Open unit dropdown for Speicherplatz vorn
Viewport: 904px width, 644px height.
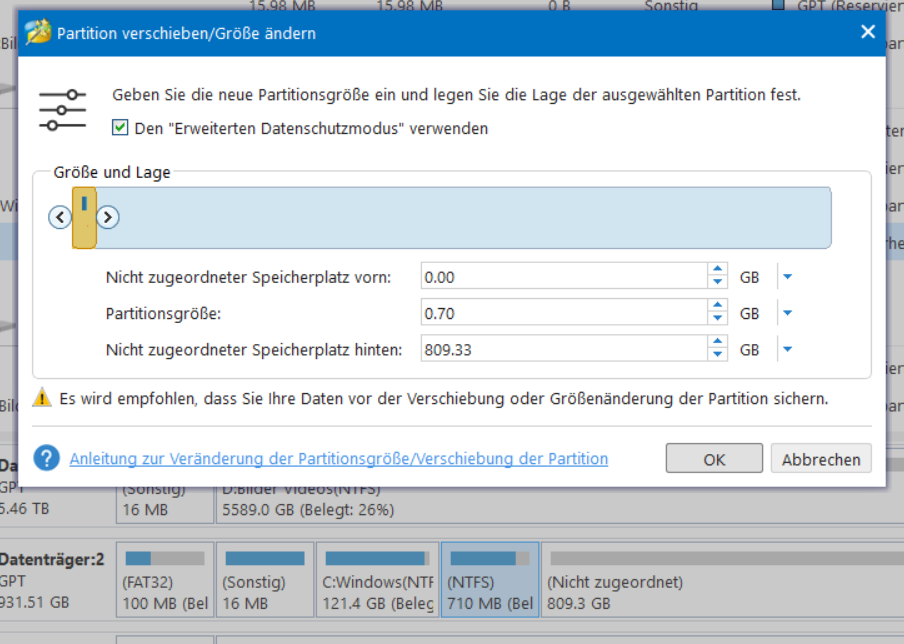click(788, 277)
